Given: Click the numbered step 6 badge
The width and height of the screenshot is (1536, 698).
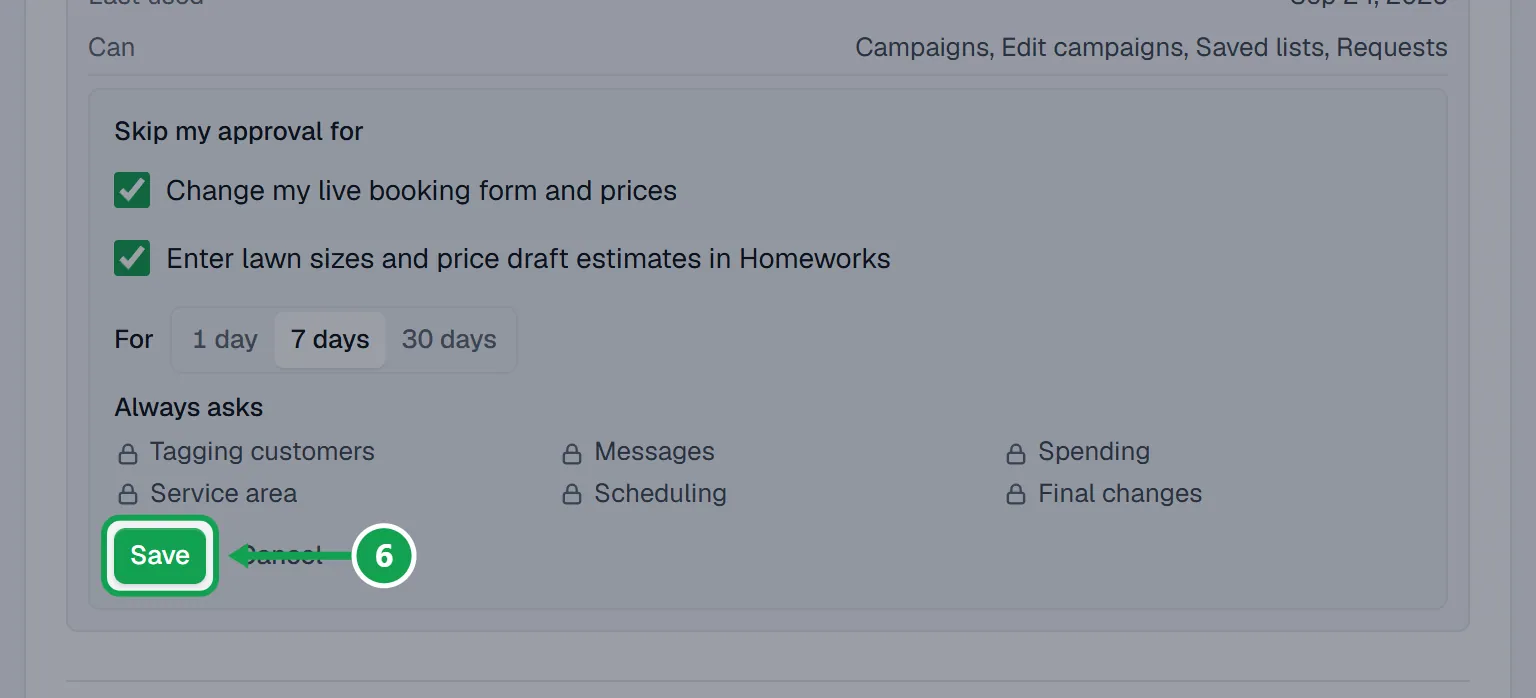Looking at the screenshot, I should (x=384, y=556).
